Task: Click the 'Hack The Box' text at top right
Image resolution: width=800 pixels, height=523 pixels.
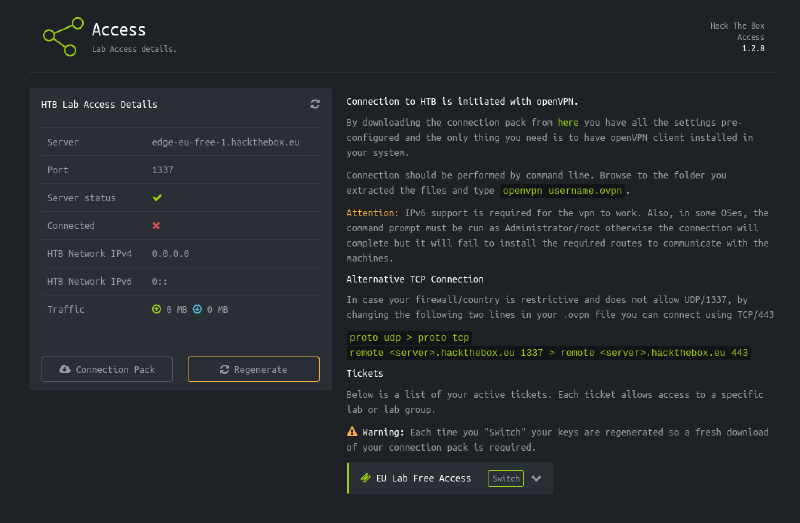Action: click(x=737, y=26)
